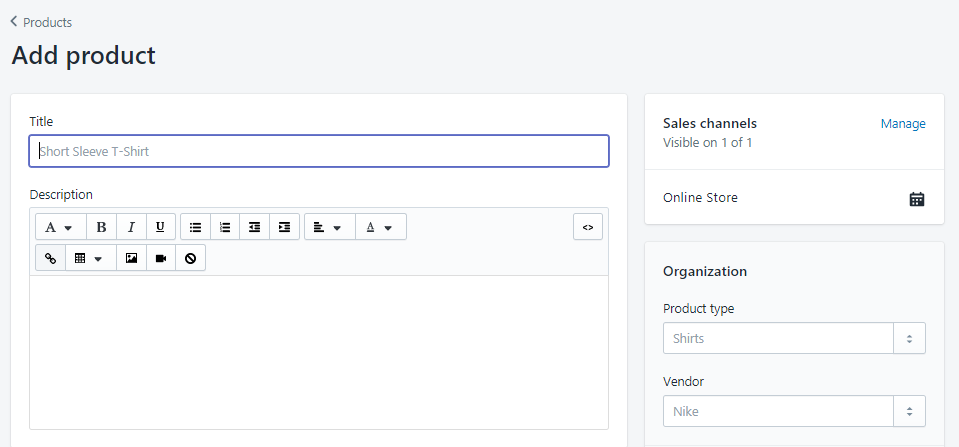Screen dimensions: 959x447
Task: Insert an image into the description
Action: click(x=131, y=258)
